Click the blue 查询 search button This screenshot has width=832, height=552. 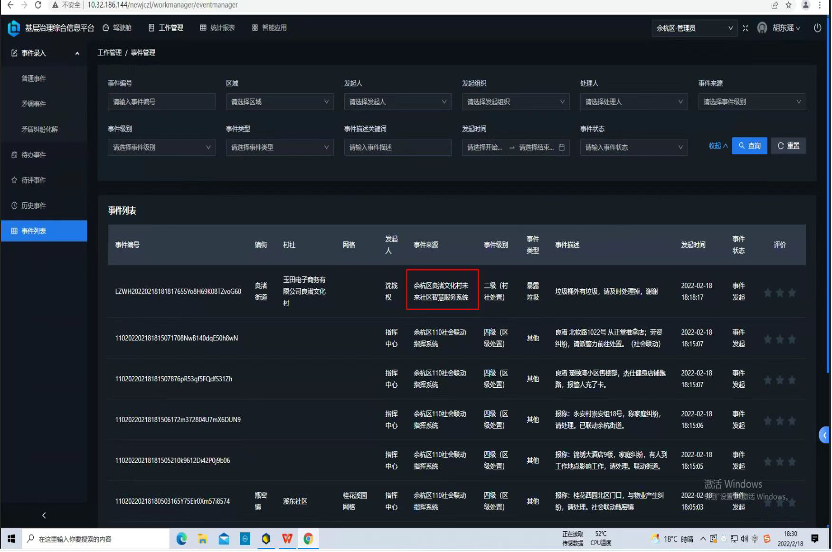tap(749, 145)
